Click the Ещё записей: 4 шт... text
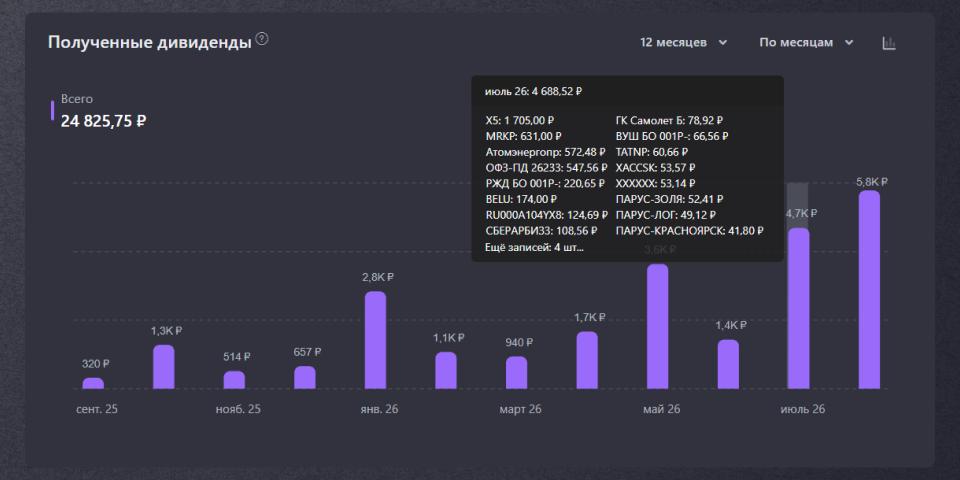 point(534,248)
